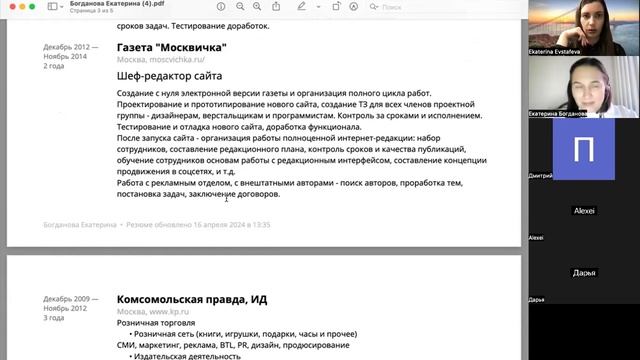The width and height of the screenshot is (640, 360).
Task: Activate the markup highlight pen tool
Action: pyautogui.click(x=301, y=7)
